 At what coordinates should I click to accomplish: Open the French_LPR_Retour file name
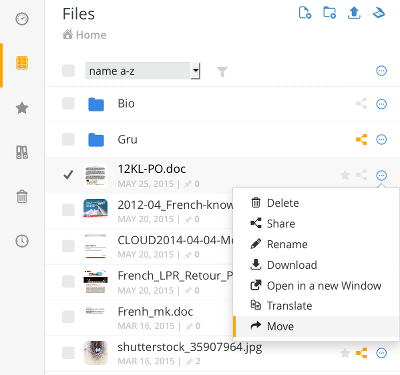click(175, 276)
